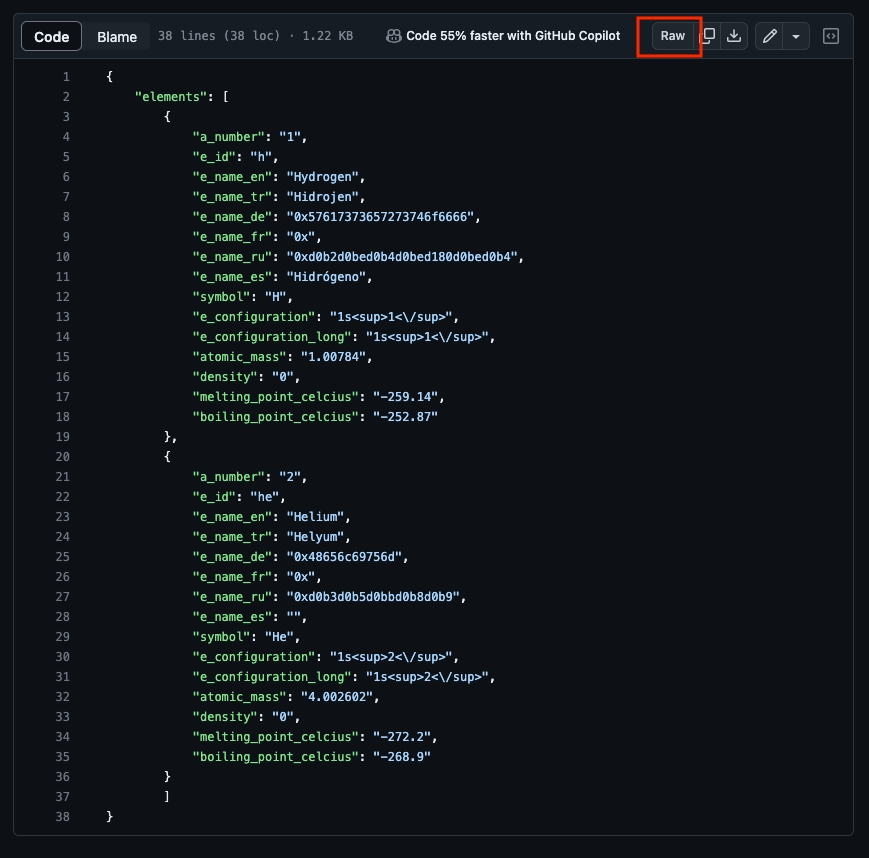Select line number 13

[x=63, y=316]
